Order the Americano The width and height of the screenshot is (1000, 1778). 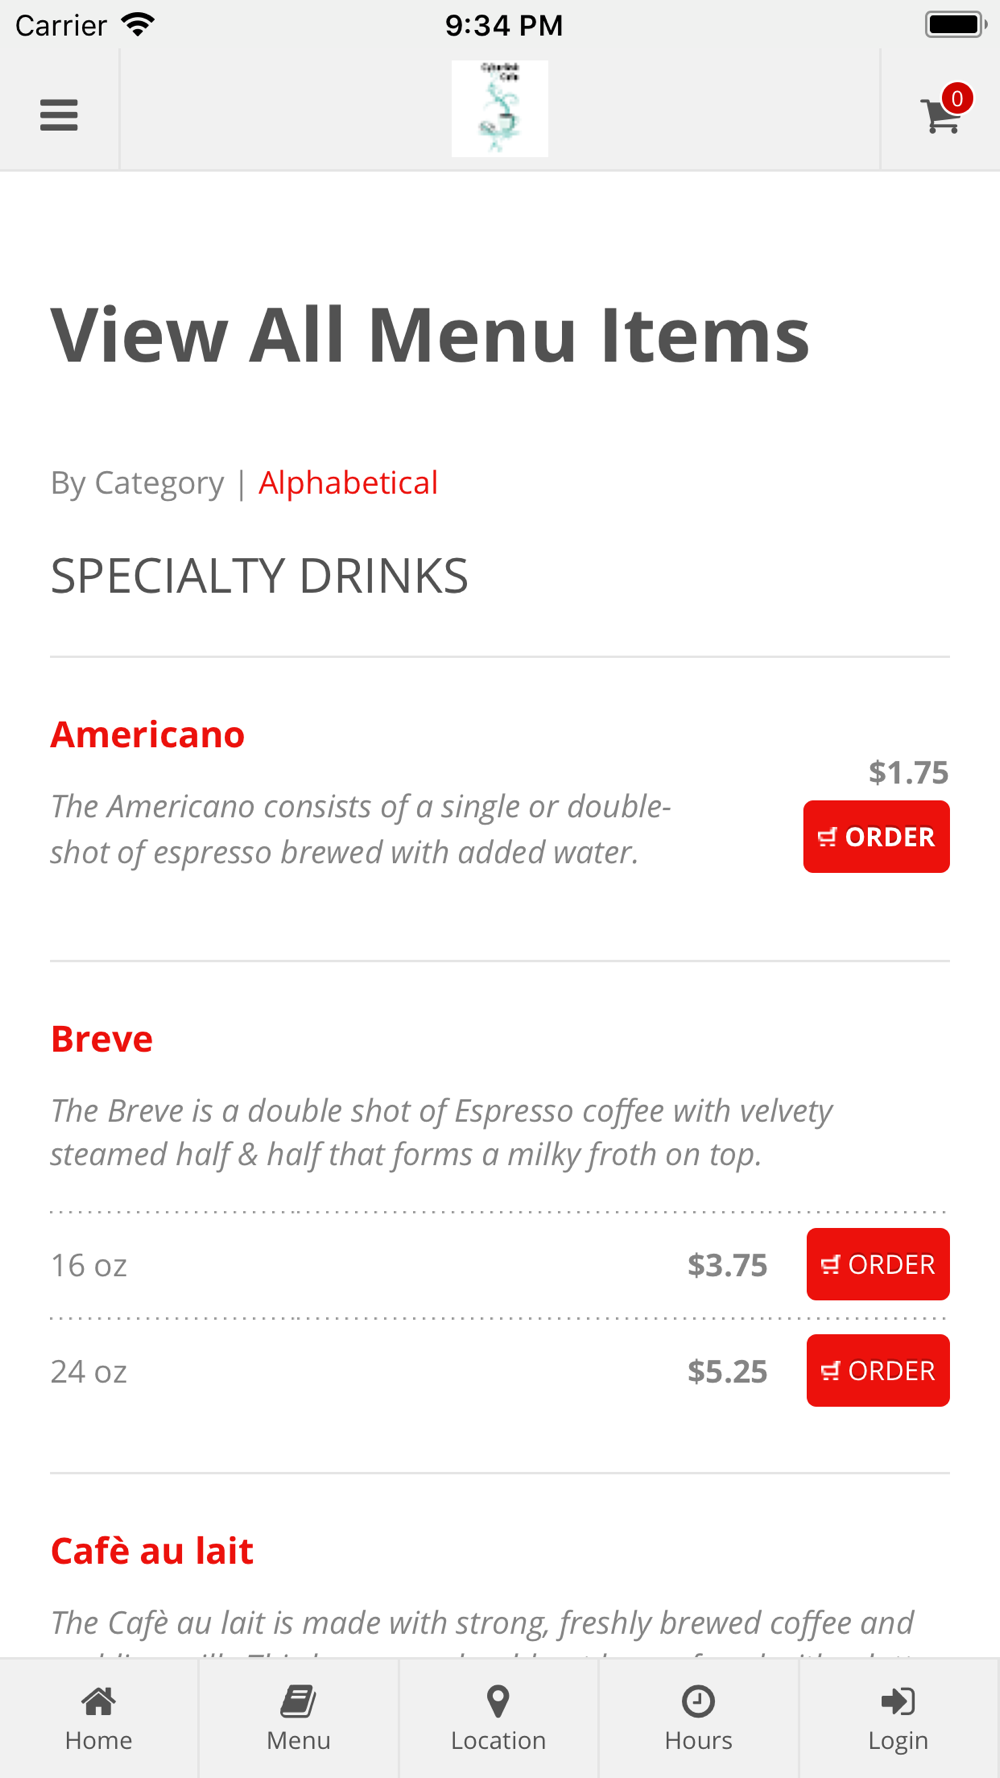pyautogui.click(x=876, y=837)
